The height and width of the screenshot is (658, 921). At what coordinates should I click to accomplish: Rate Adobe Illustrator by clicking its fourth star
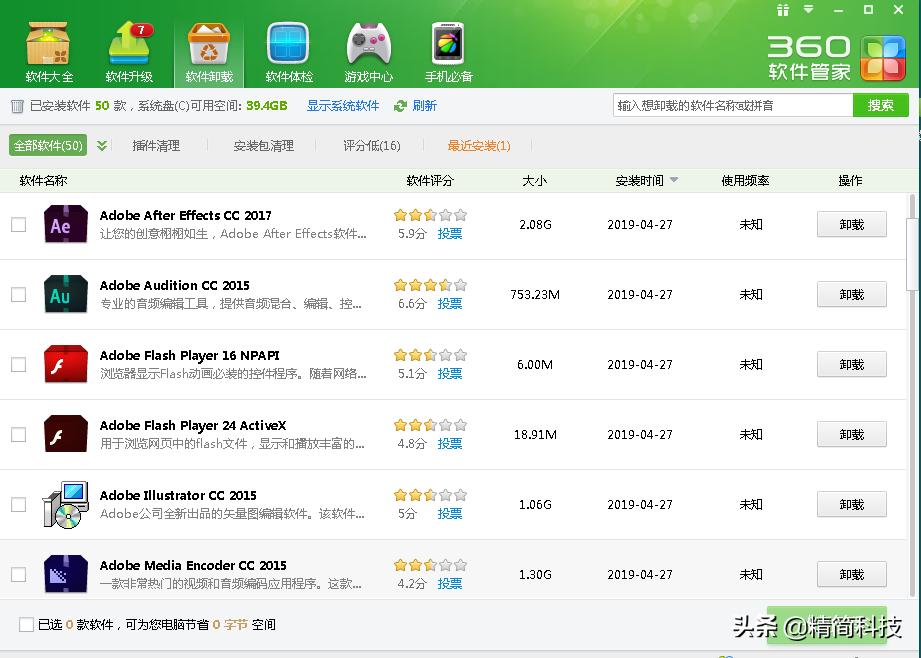pos(445,494)
